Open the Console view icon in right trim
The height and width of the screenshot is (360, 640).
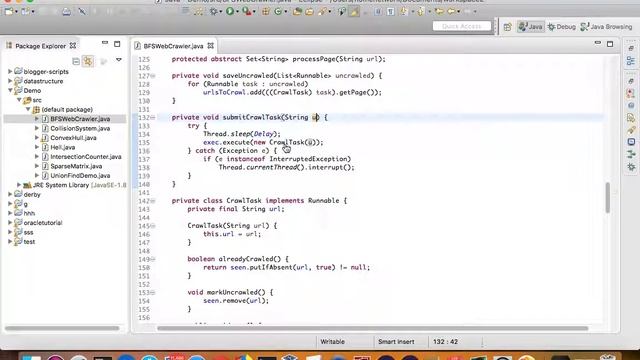coord(631,142)
